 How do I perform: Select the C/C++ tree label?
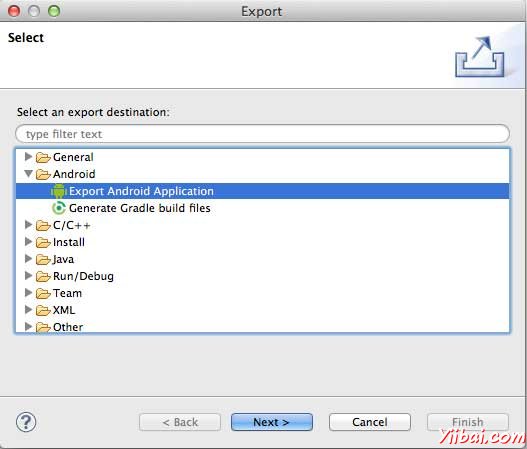(72, 225)
